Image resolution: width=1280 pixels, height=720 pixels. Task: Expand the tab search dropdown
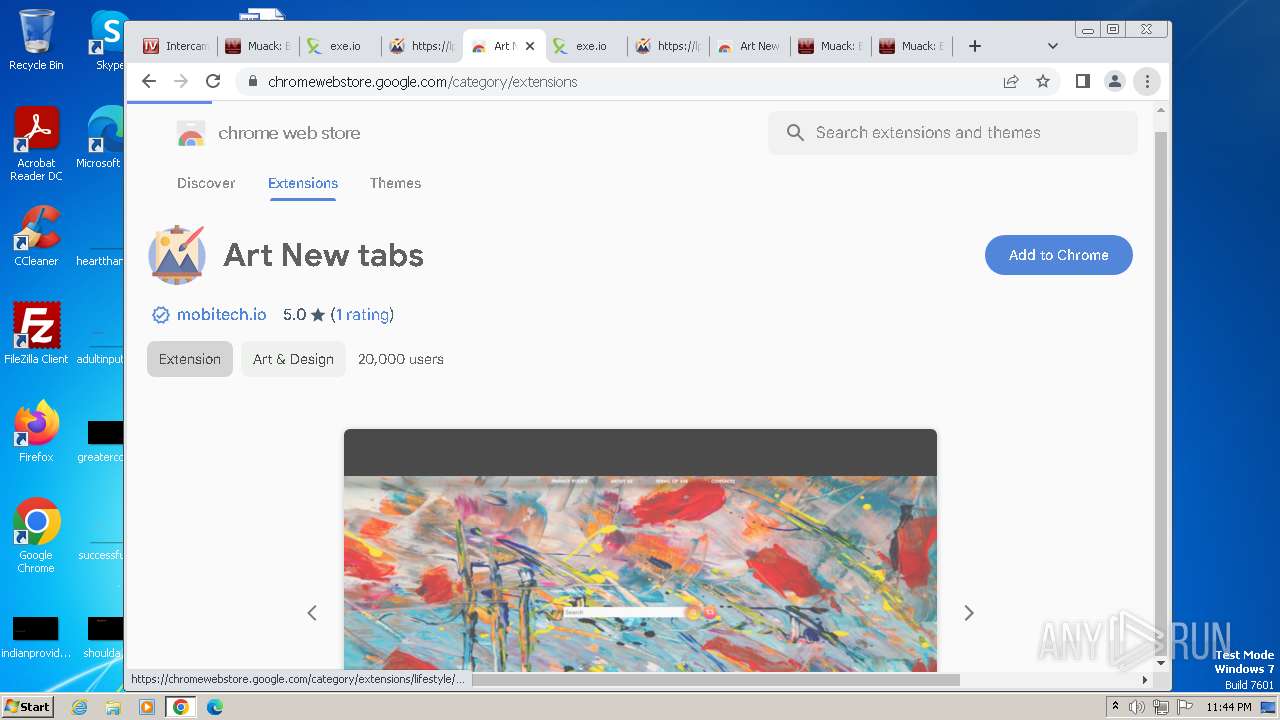[x=1052, y=46]
